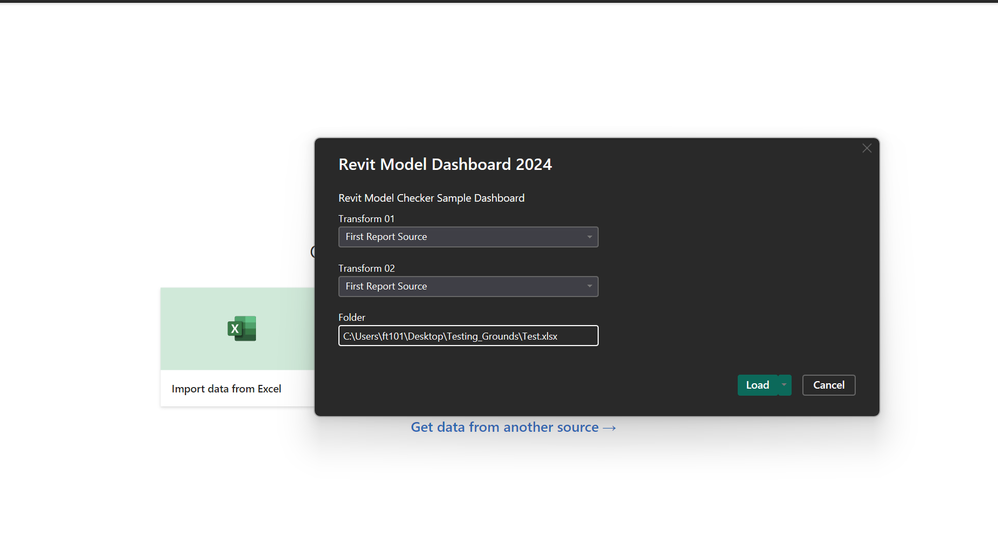Click the Load button
998x558 pixels.
tap(757, 385)
